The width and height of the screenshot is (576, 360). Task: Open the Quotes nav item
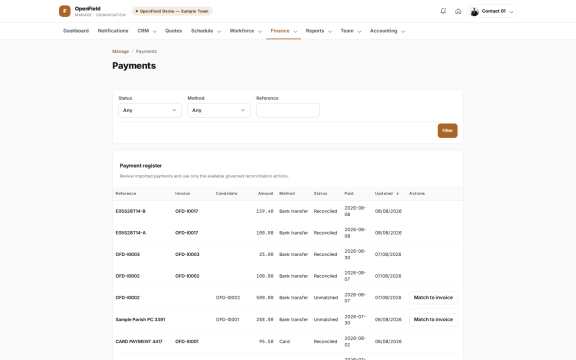coord(173,31)
